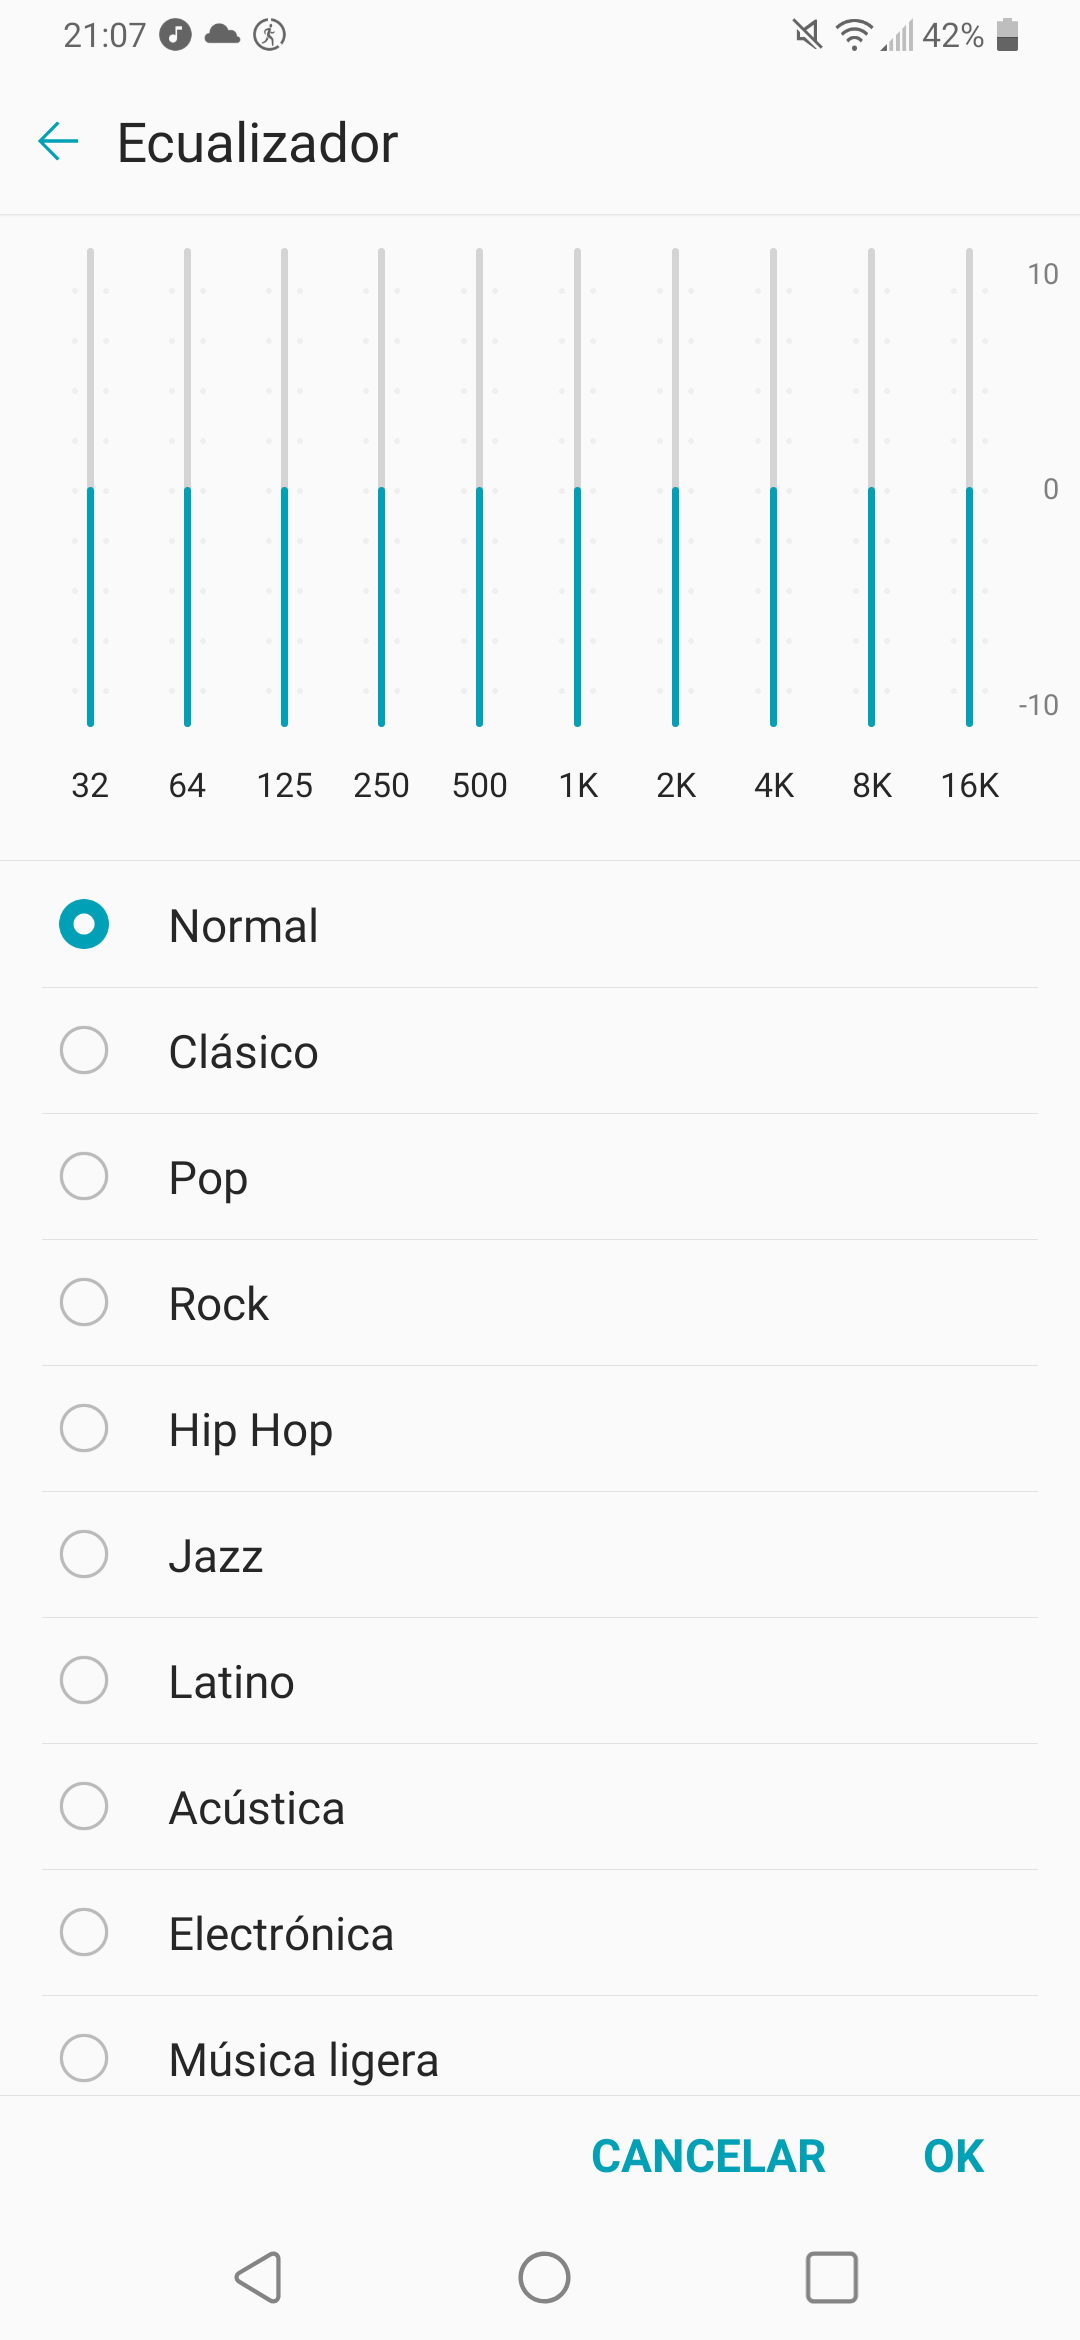Choose the Electrónica preset
This screenshot has height=2340, width=1080.
[x=540, y=1933]
